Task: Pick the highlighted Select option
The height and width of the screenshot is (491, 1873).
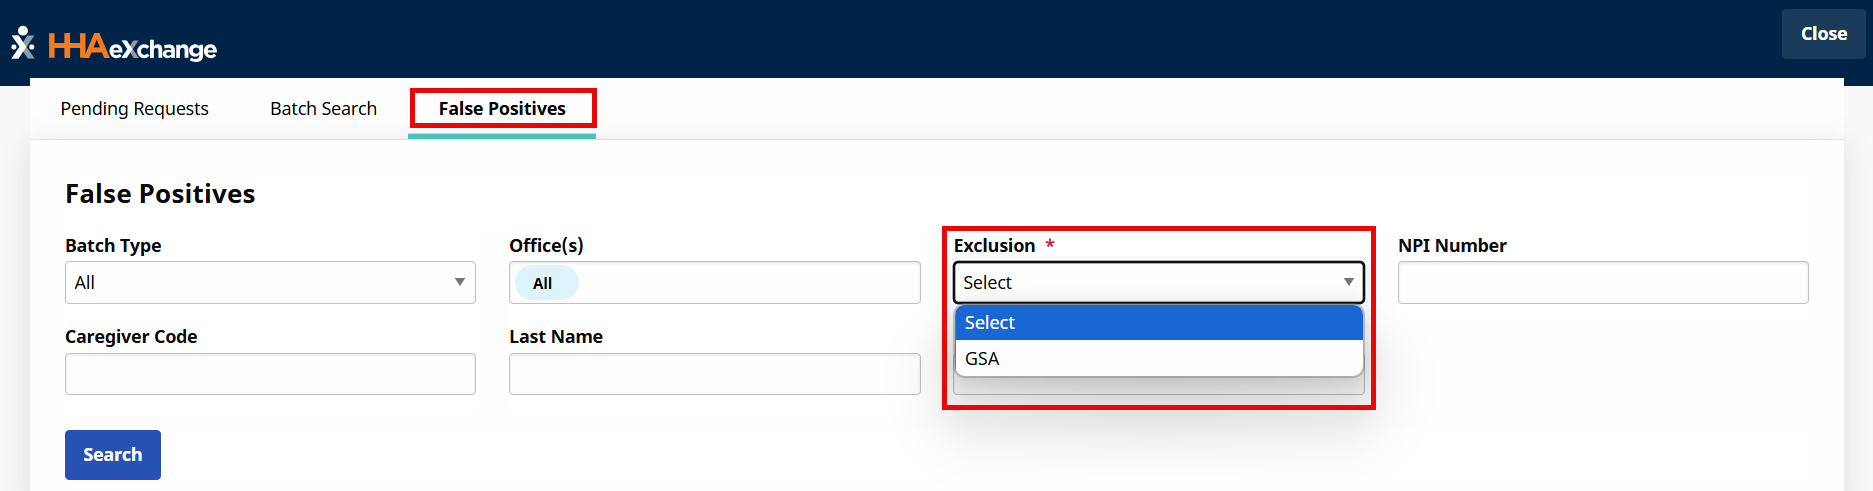Action: pos(1158,323)
